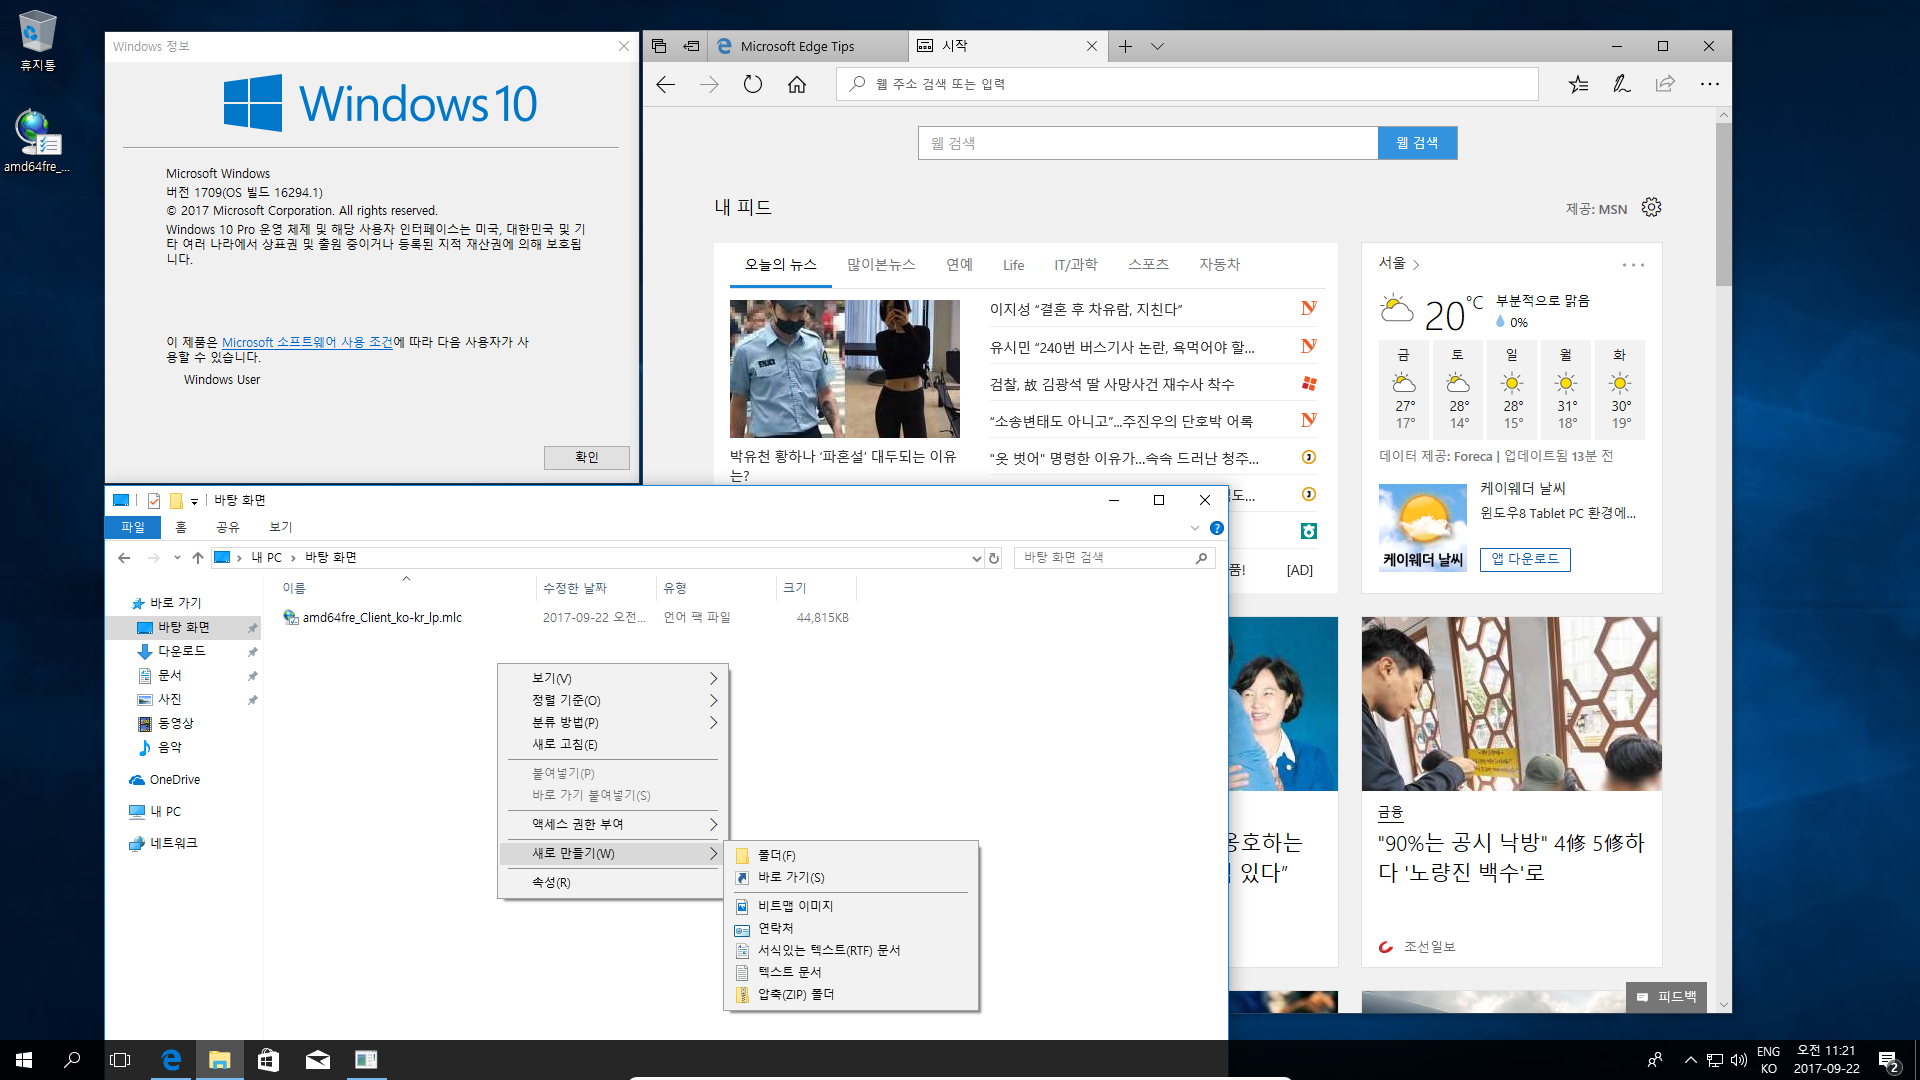Choose 비트맵 이미지 in new submenu

coord(851,906)
